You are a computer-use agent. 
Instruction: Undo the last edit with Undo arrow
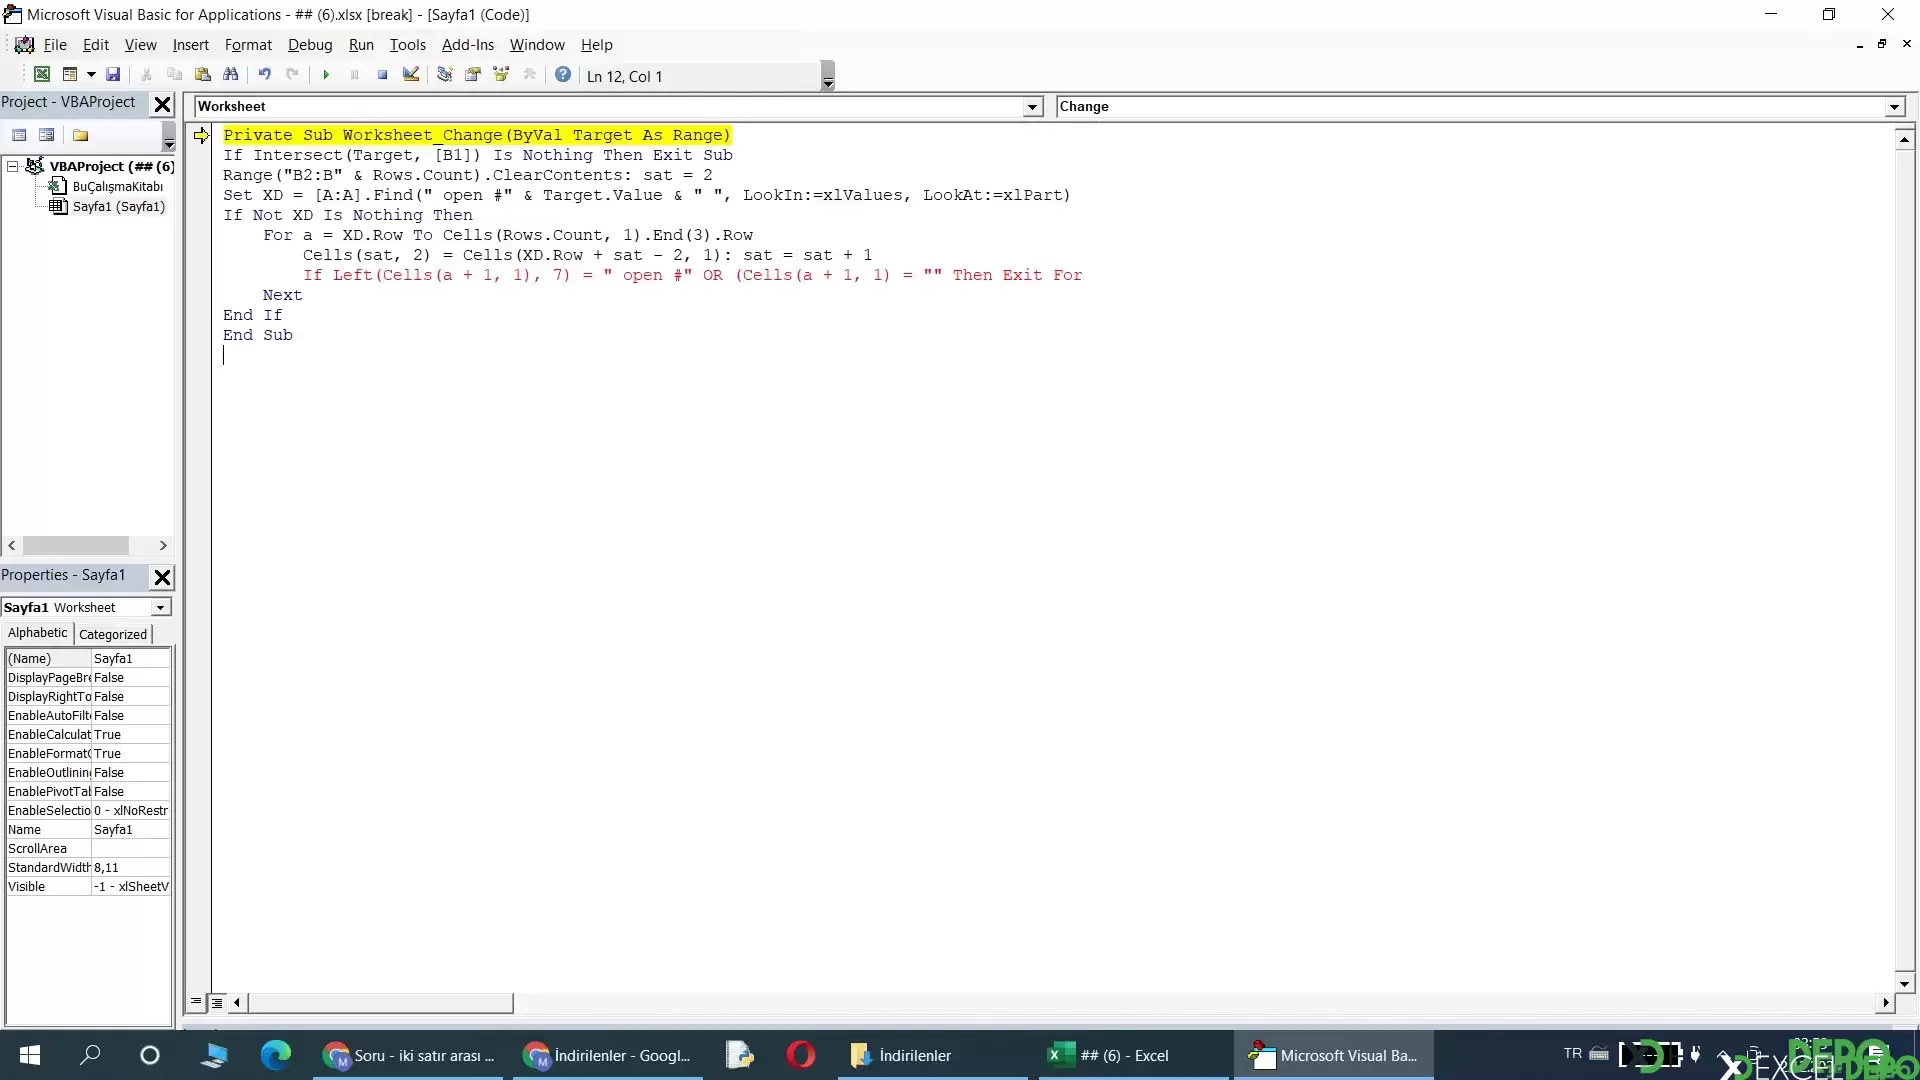coord(265,75)
